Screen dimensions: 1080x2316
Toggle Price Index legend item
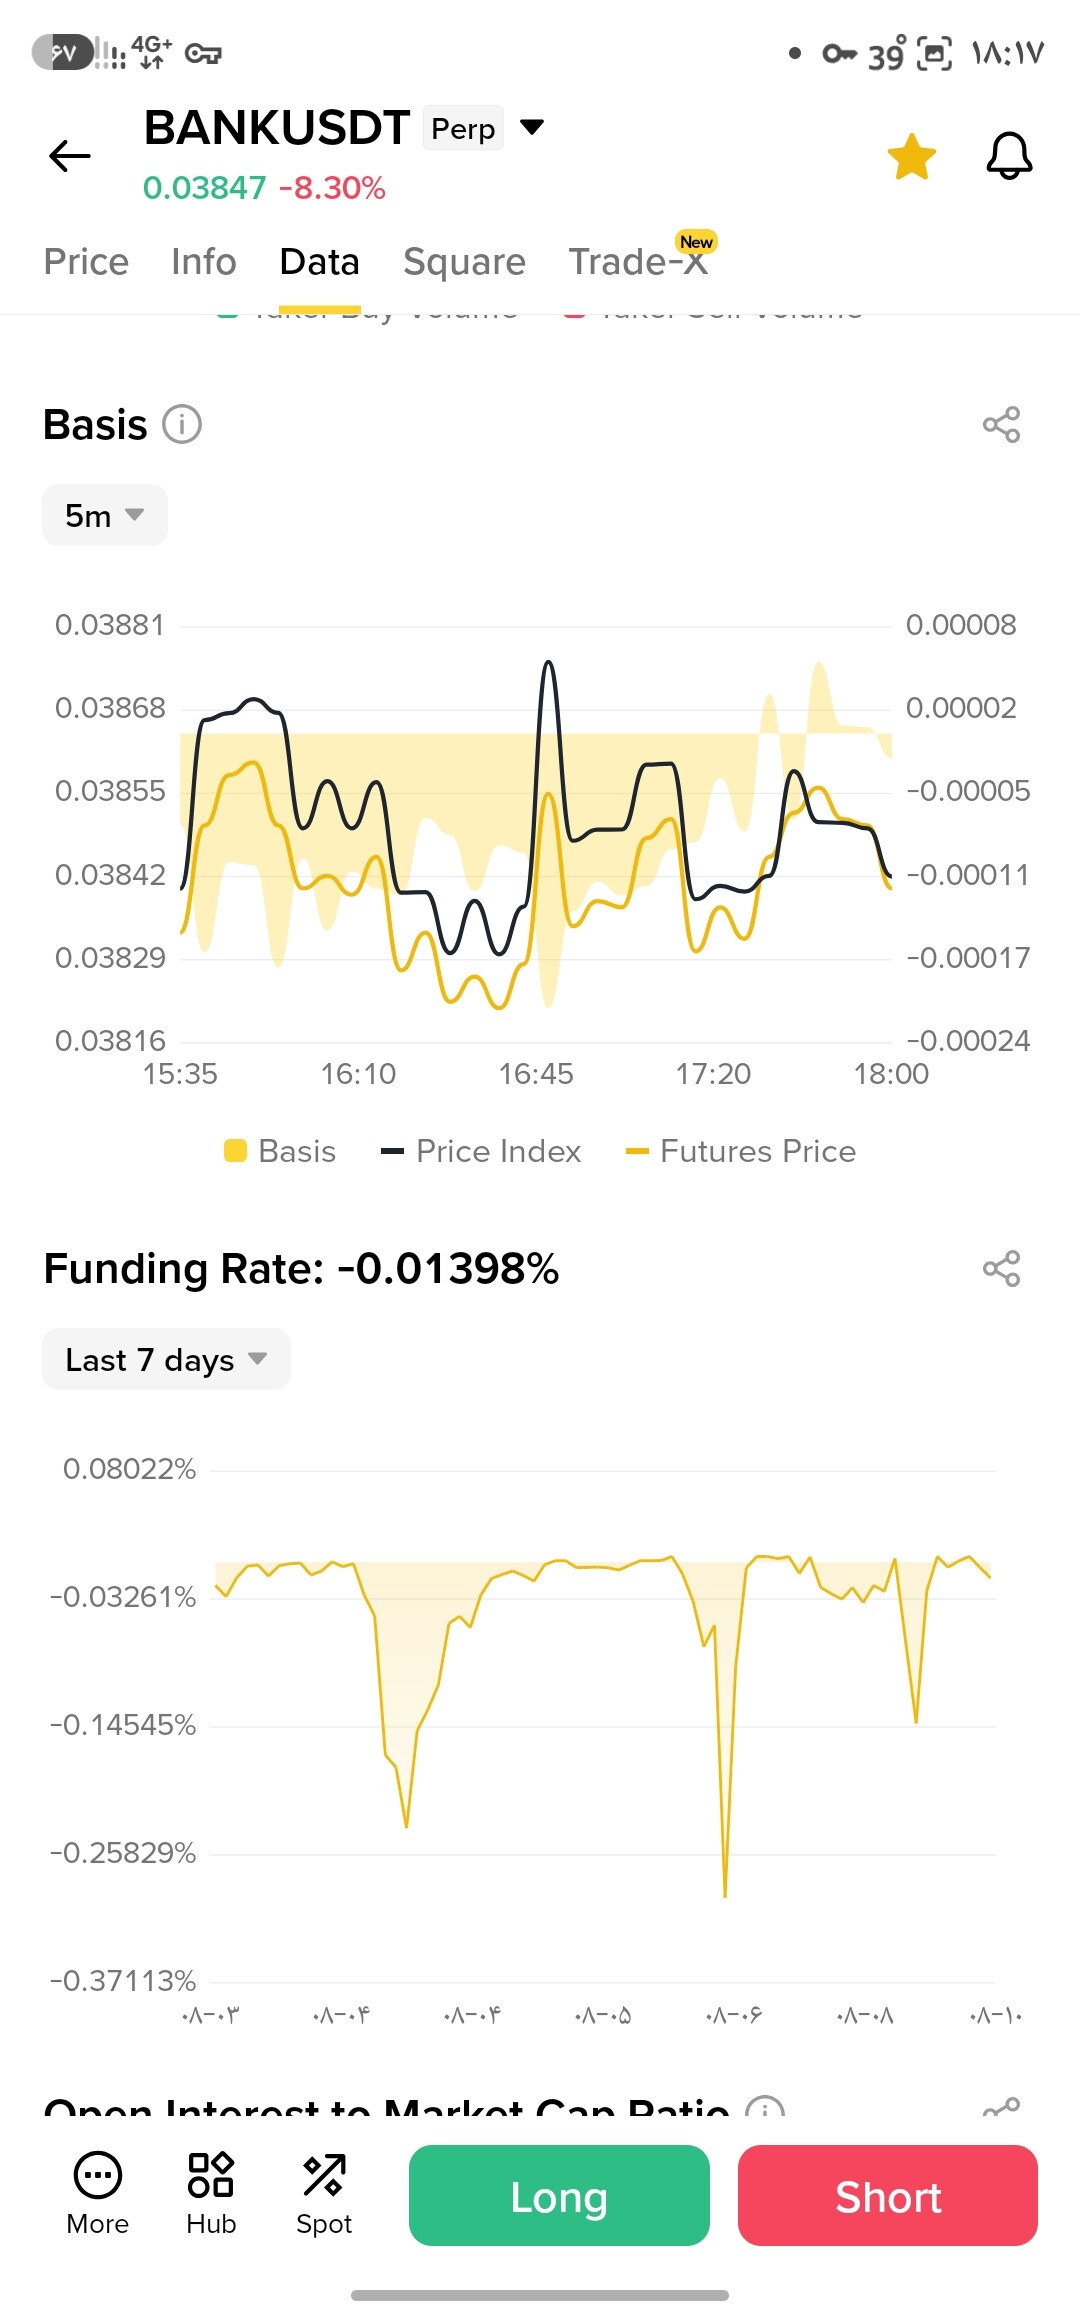click(481, 1151)
